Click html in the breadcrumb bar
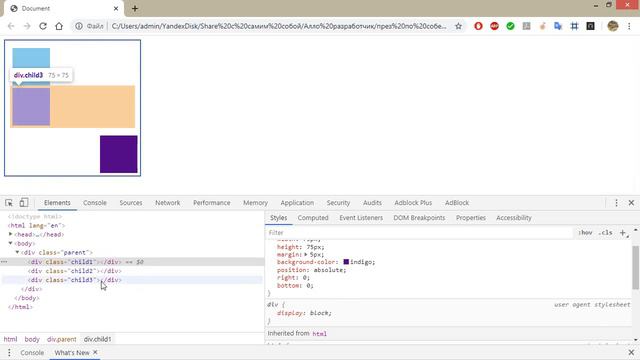Image resolution: width=640 pixels, height=360 pixels. [11, 339]
